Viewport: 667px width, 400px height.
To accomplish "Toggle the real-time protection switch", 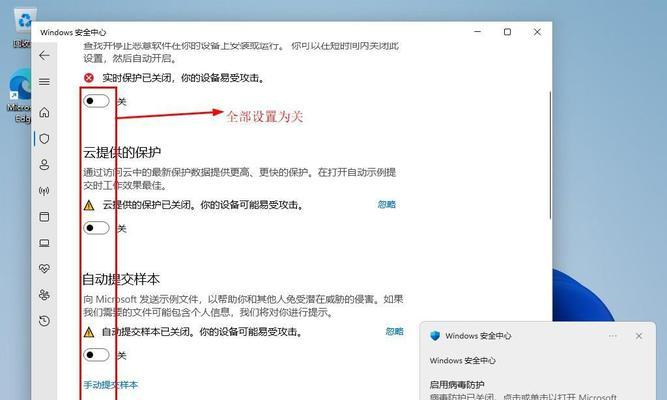I will [96, 101].
